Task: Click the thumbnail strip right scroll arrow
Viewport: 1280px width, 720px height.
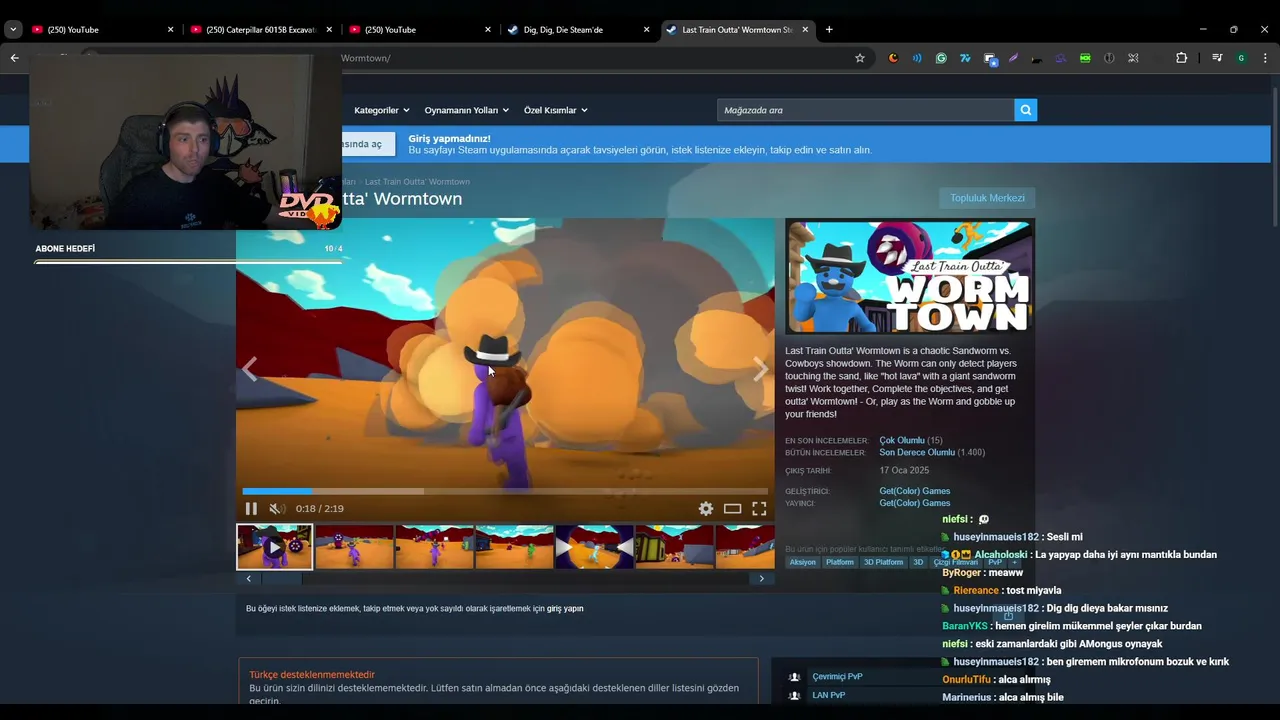Action: (762, 578)
